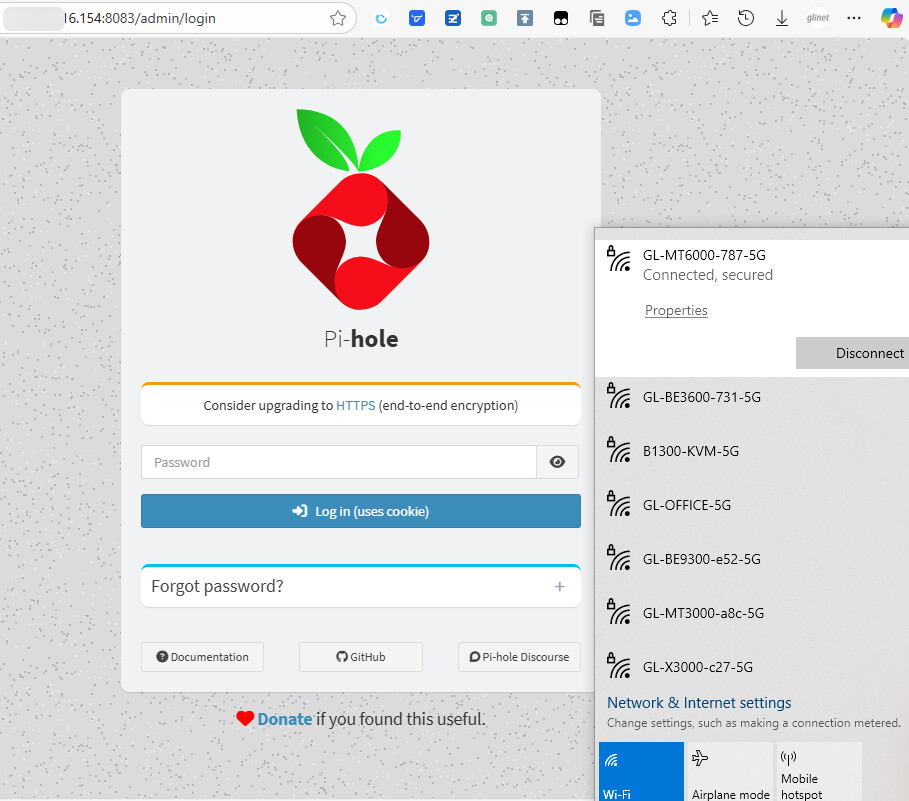Toggle the Mobile hotspot tile
The width and height of the screenshot is (909, 801).
(x=819, y=772)
